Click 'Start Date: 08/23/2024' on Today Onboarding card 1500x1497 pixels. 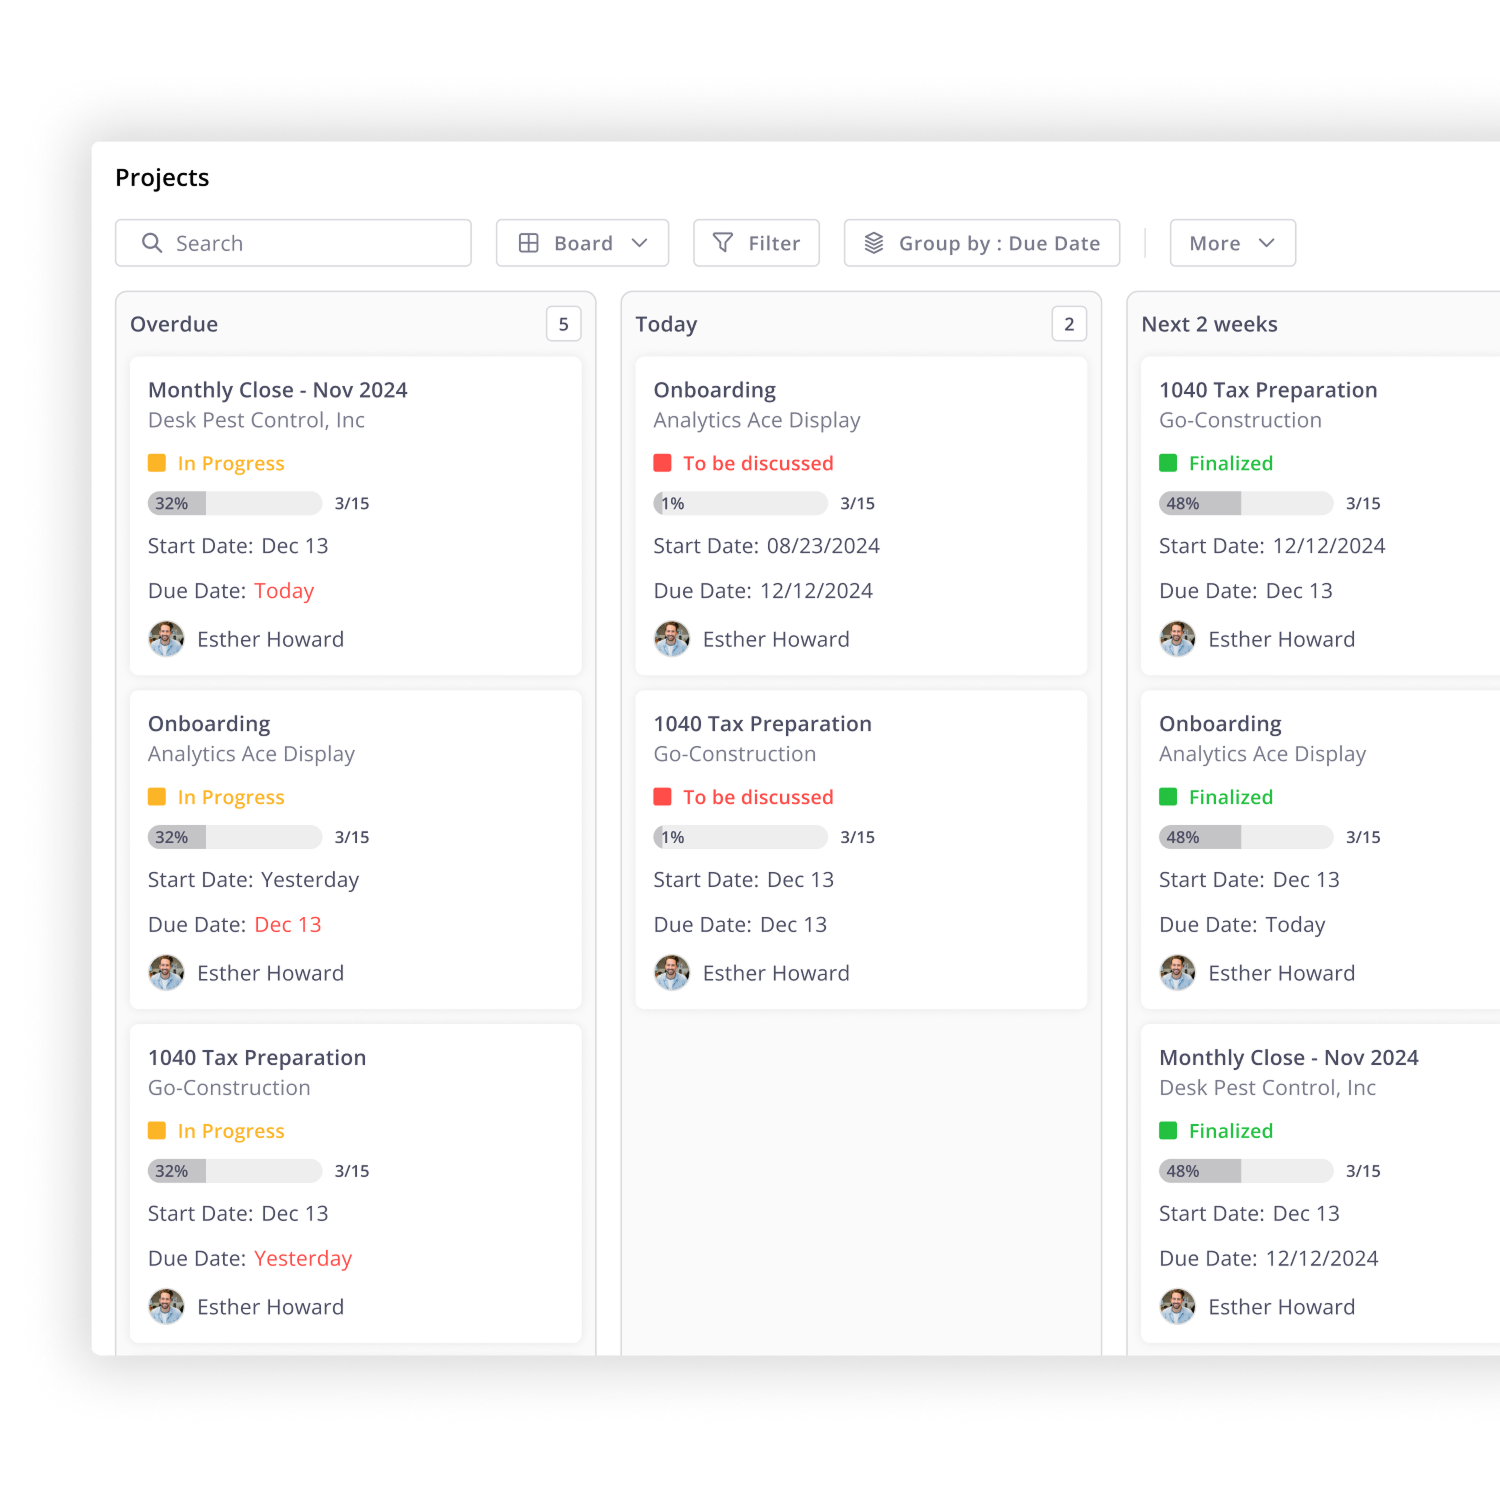(x=766, y=546)
